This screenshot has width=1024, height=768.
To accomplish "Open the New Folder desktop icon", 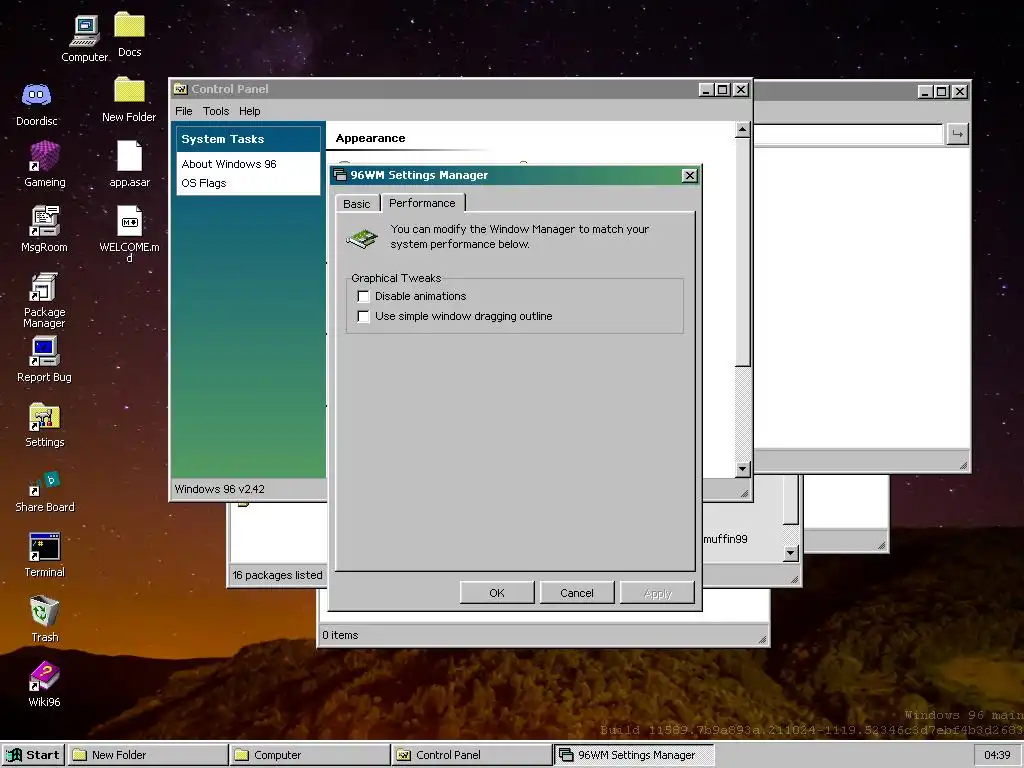I will pos(129,100).
